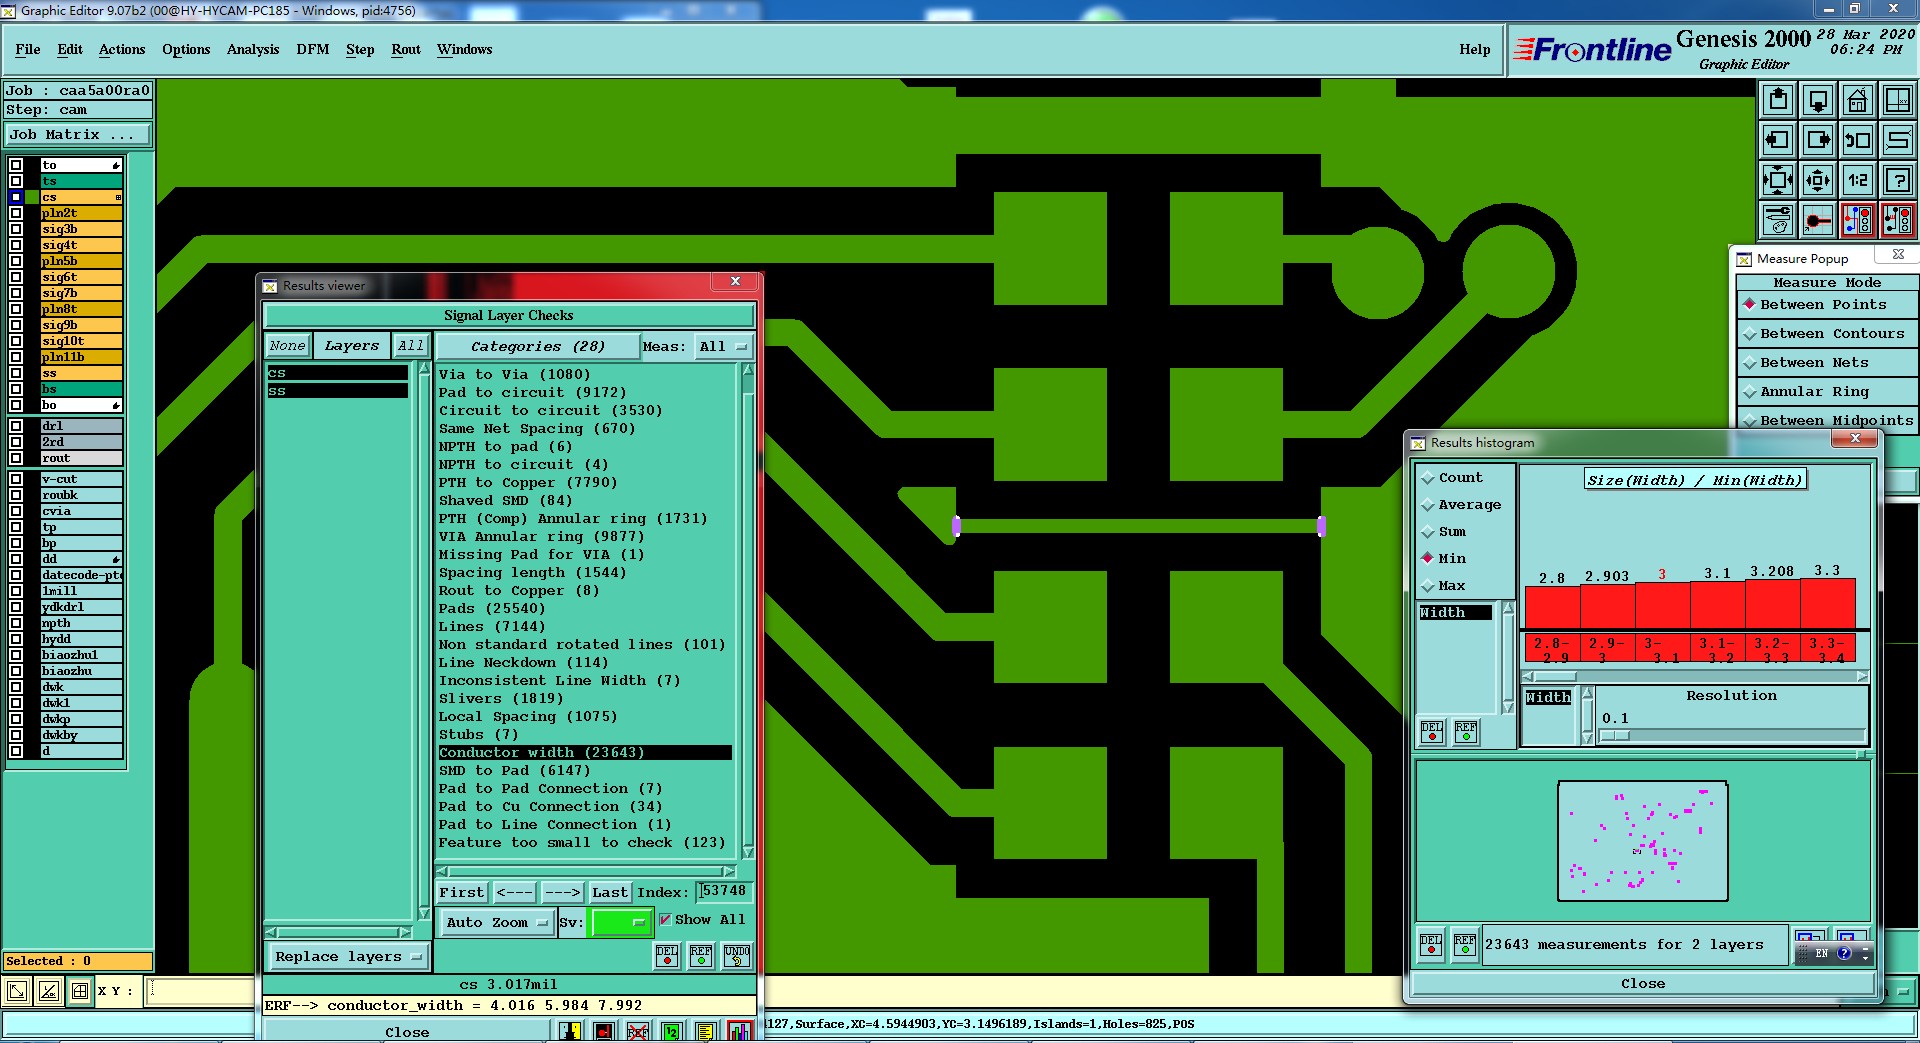
Task: Open the Replace layers dropdown
Action: coord(347,957)
